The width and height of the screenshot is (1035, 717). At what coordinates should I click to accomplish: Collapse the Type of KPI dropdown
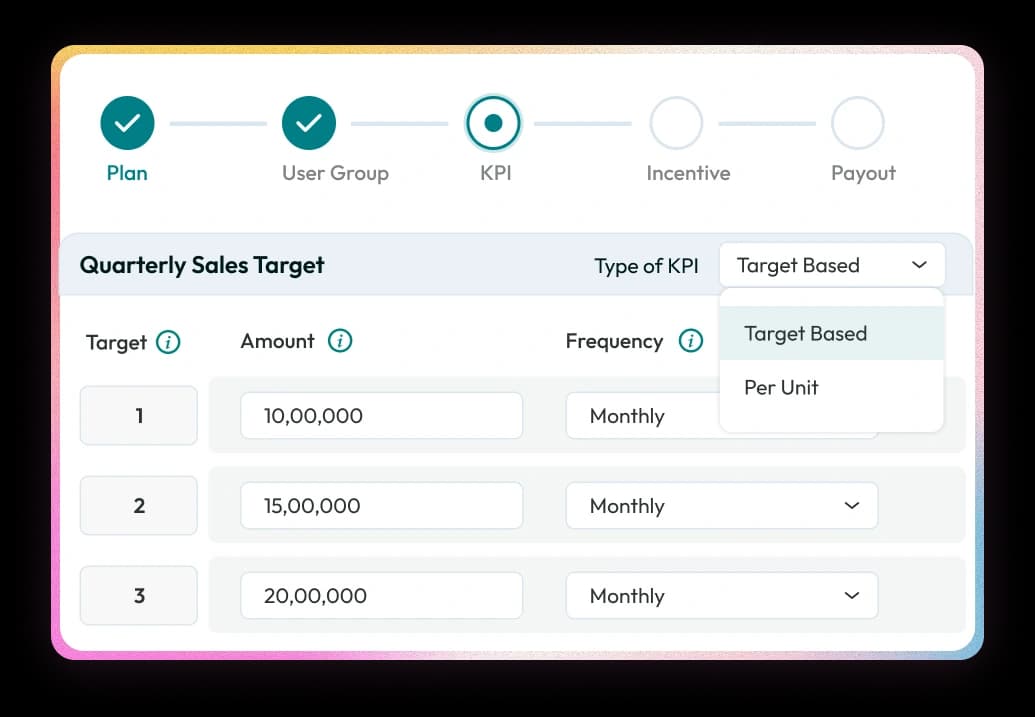831,265
